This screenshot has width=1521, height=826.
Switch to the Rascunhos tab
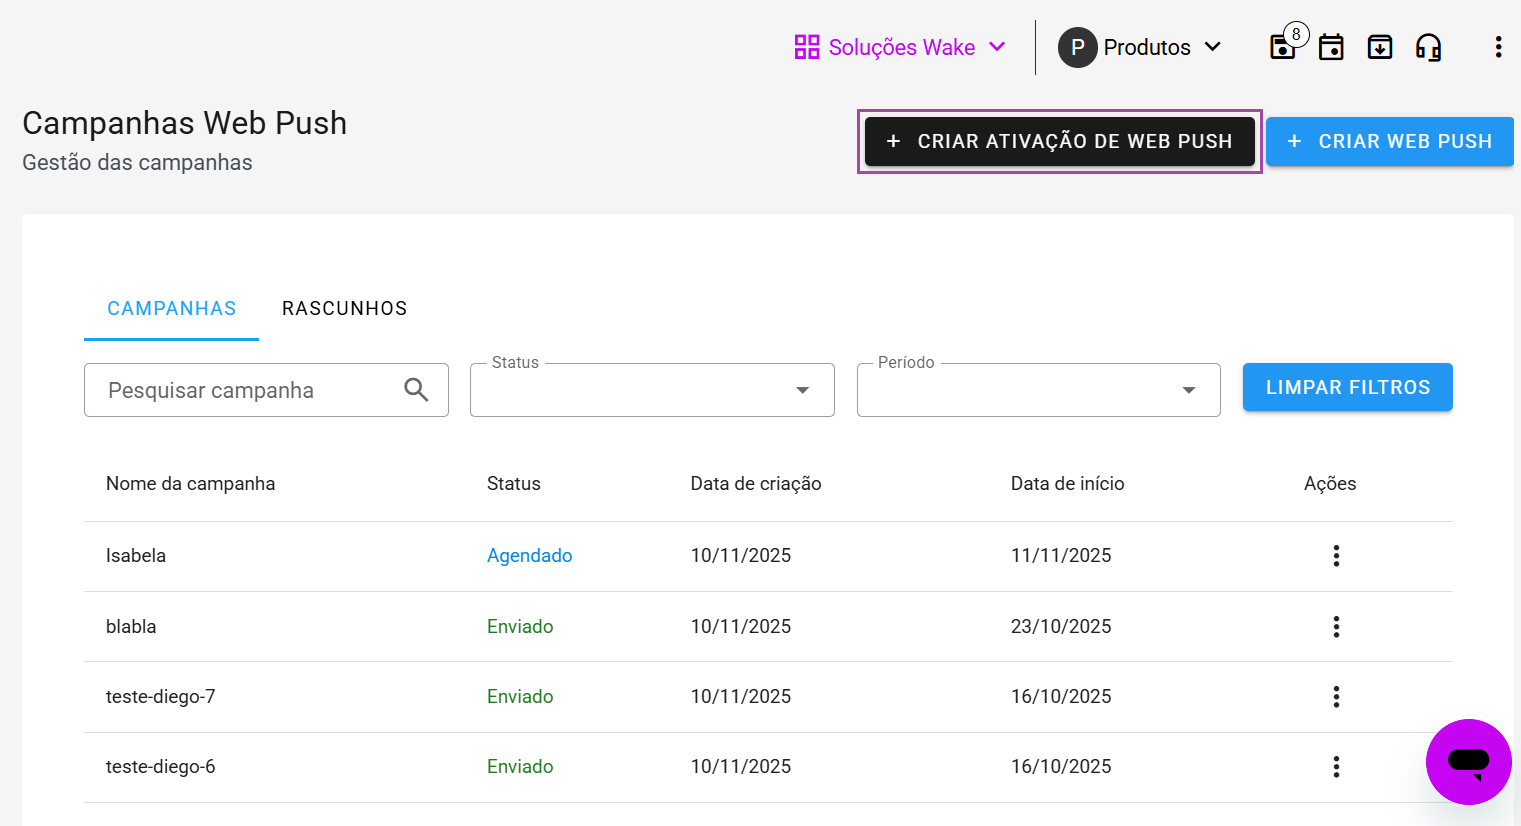(x=344, y=308)
